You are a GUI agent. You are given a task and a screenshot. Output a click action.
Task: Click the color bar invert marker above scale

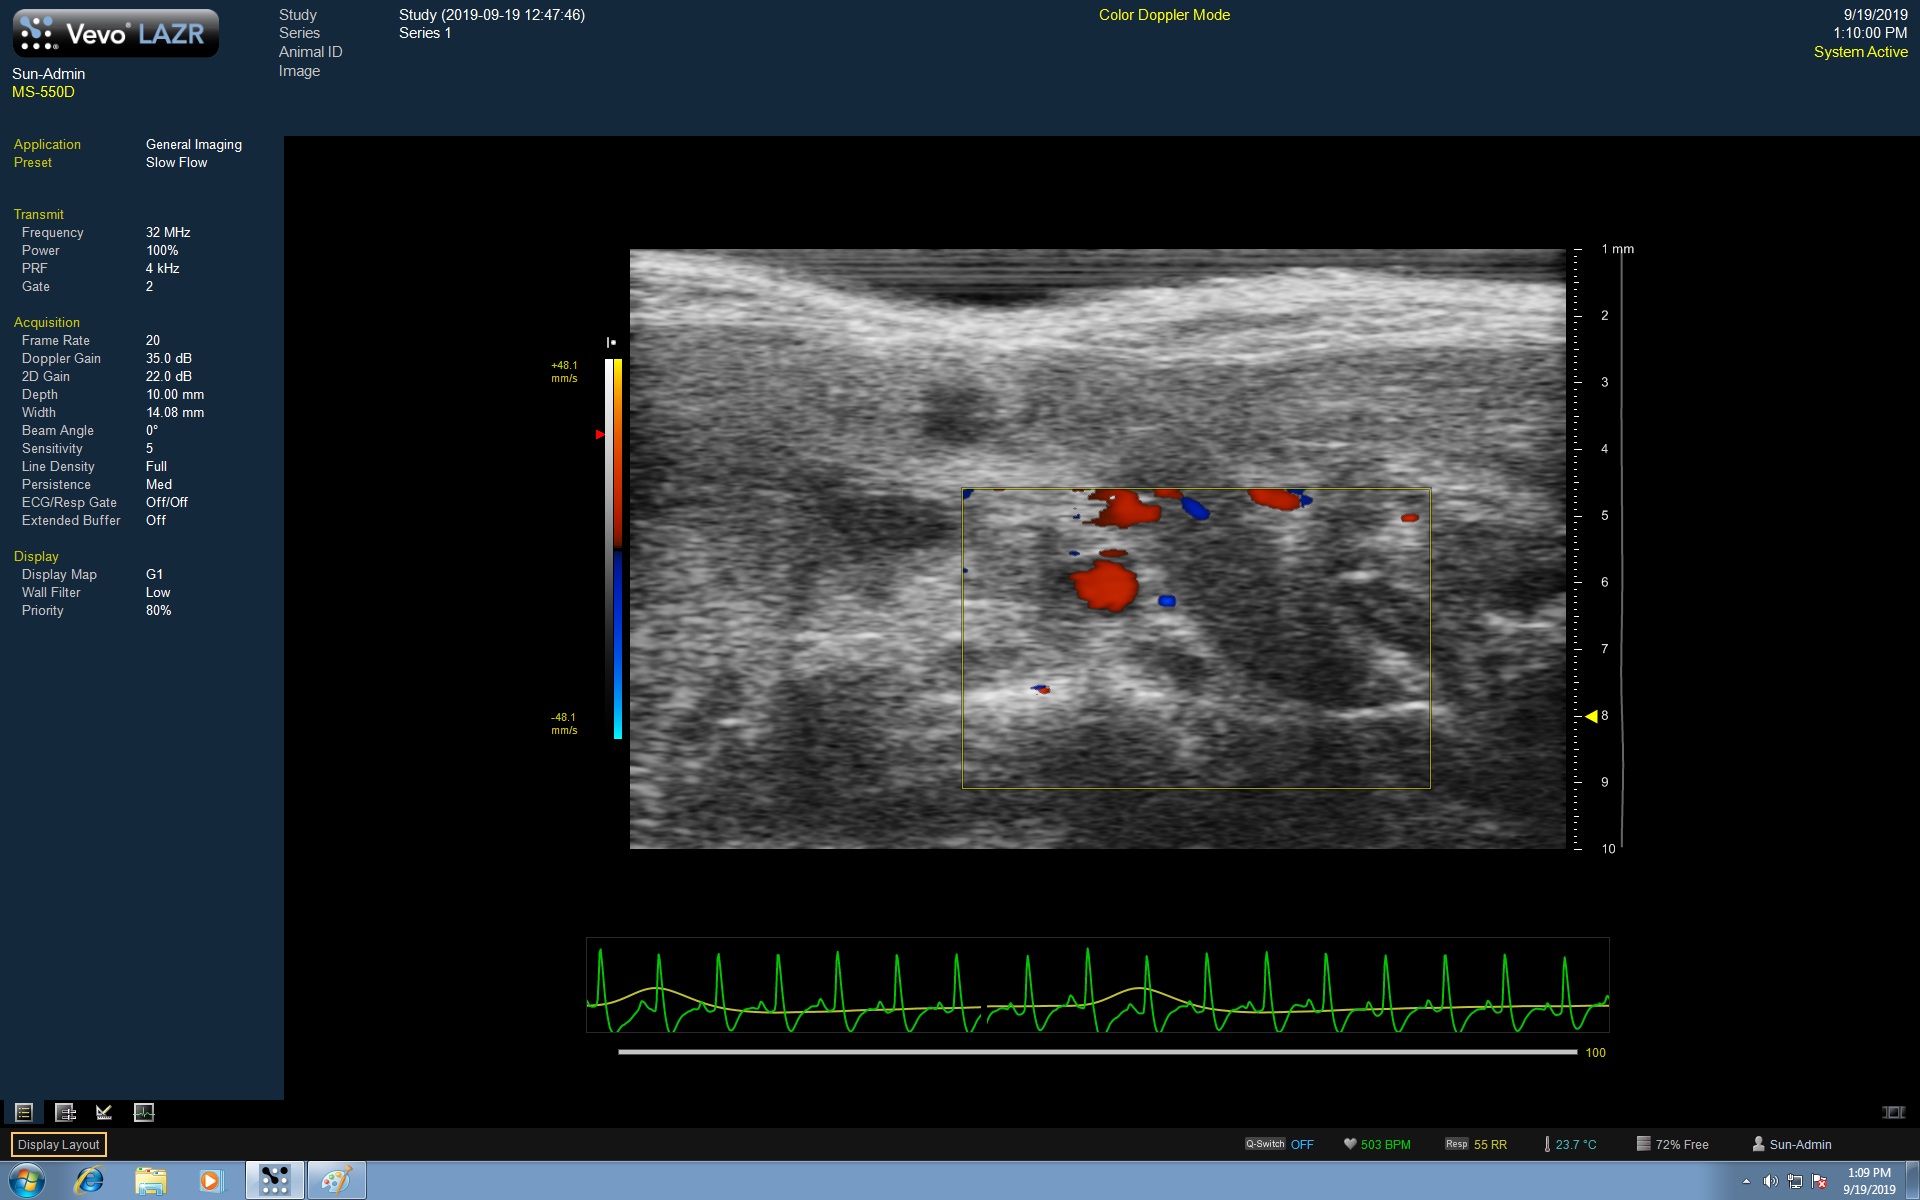click(611, 343)
